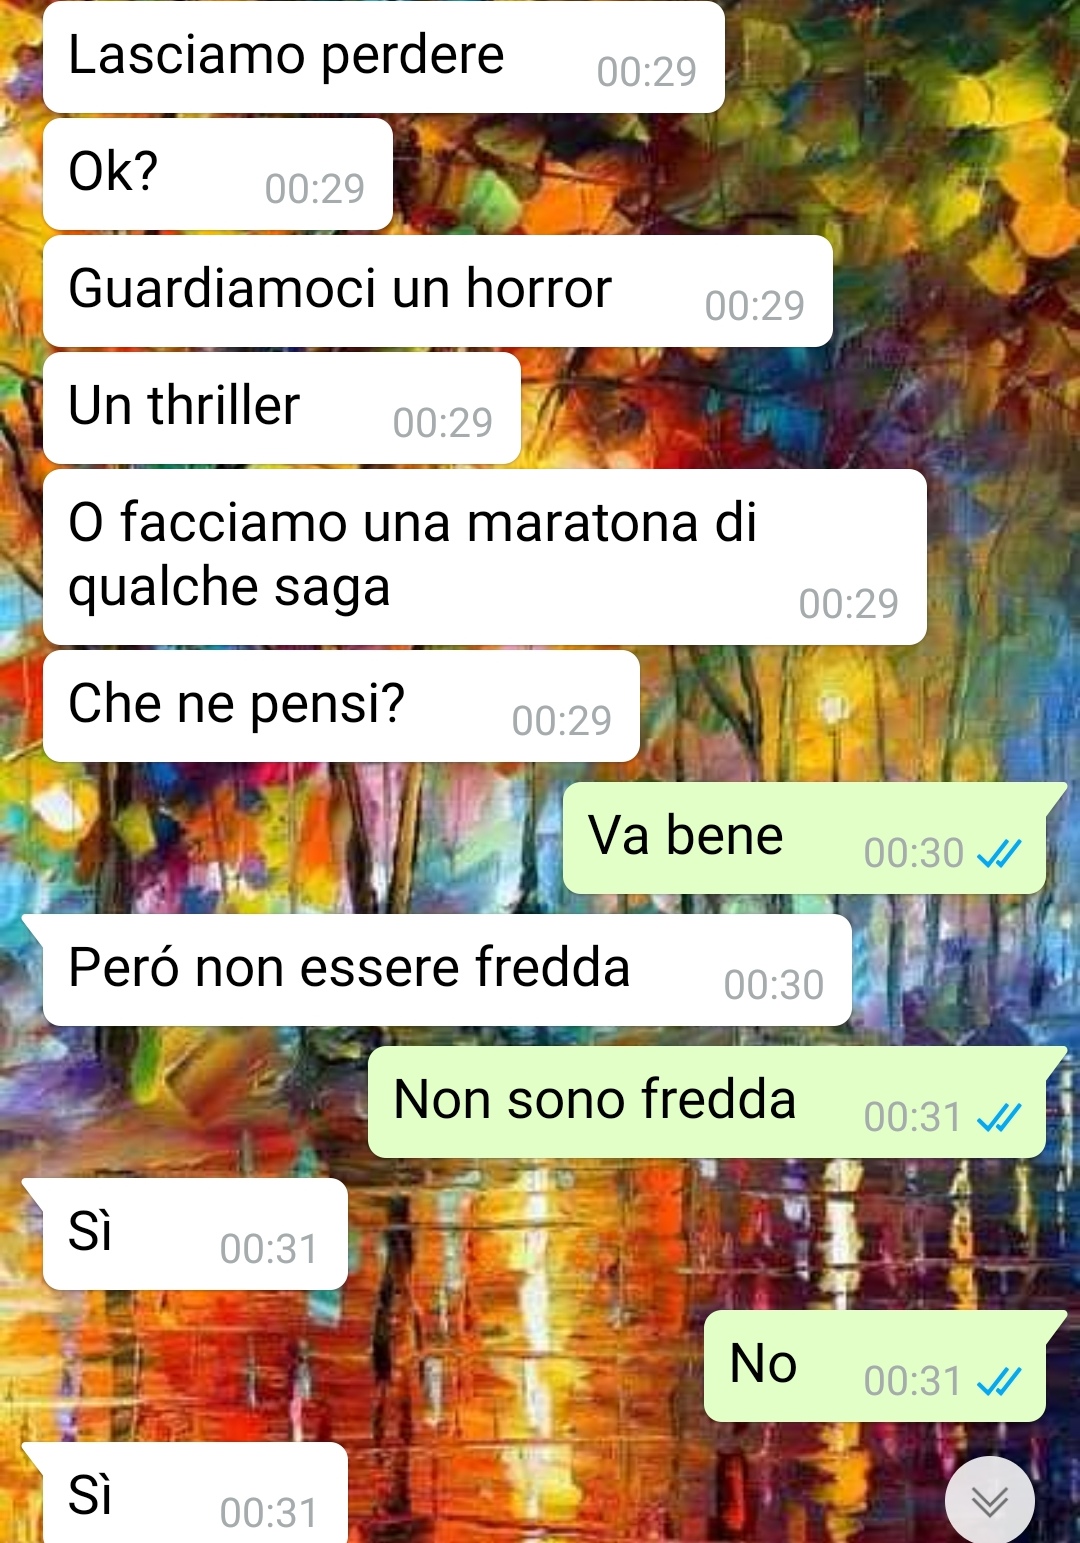Viewport: 1080px width, 1543px height.
Task: Tap the 00:30 timestamp on 'Peró non essere fredda'
Action: click(774, 985)
